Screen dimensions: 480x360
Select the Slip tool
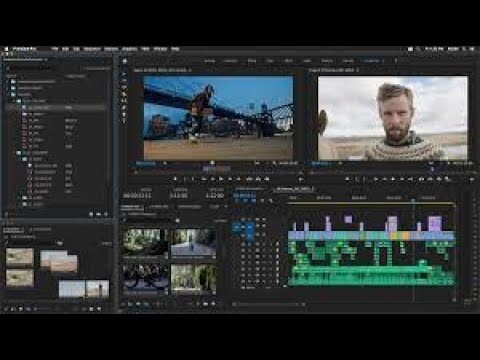(124, 101)
